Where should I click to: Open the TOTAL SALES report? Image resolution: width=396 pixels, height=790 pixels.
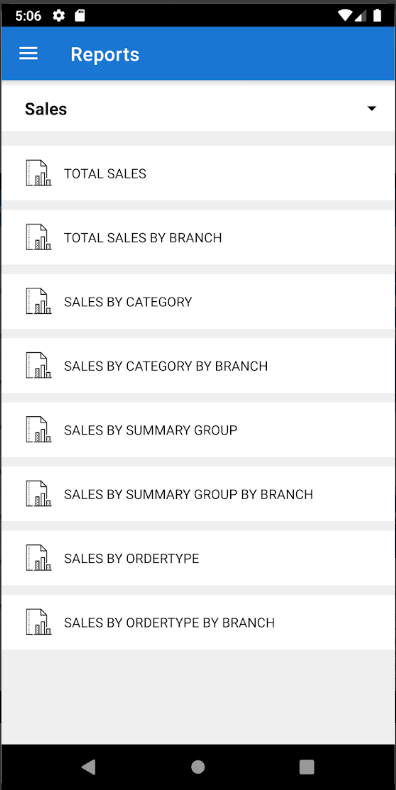(x=198, y=173)
